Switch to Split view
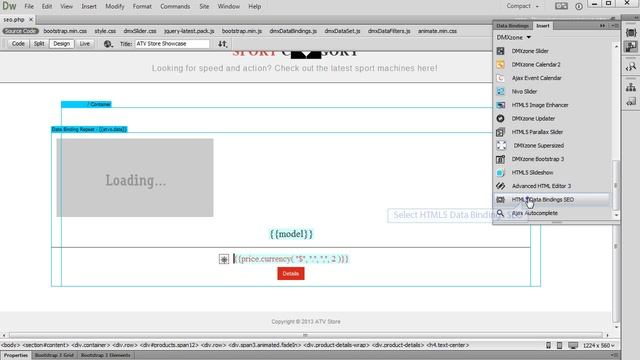The height and width of the screenshot is (360, 640). tap(39, 44)
